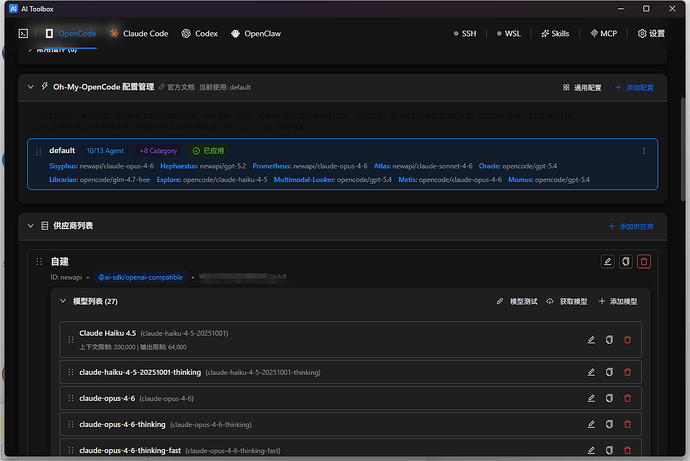Grab the claude-opus-4-6 drag handle

point(71,398)
